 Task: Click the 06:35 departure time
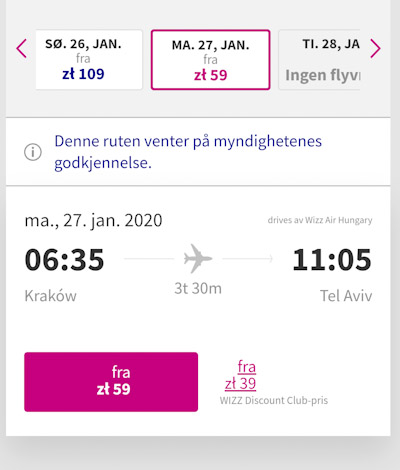click(x=64, y=260)
